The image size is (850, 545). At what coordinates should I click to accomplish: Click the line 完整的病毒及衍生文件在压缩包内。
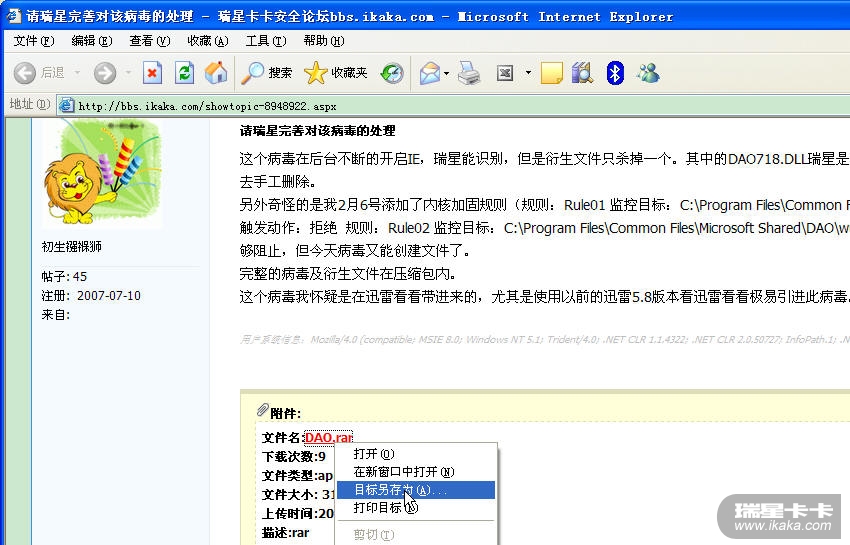tap(348, 274)
